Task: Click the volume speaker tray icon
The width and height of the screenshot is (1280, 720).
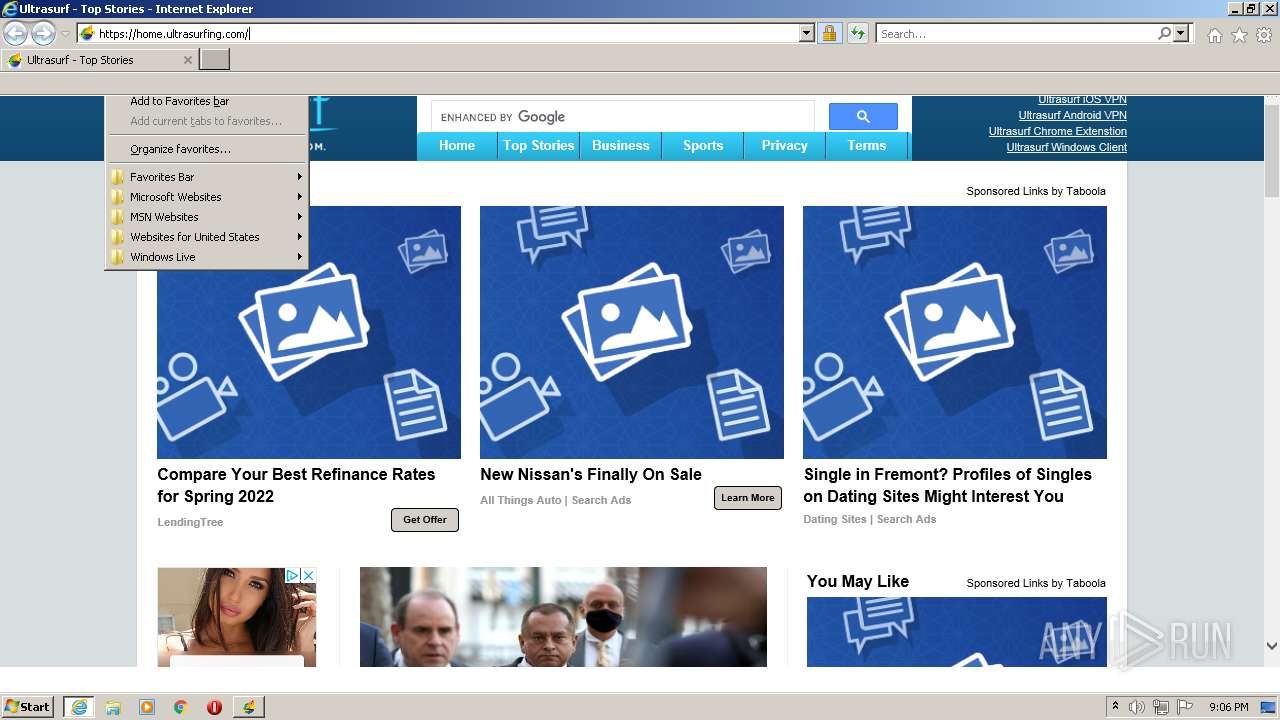Action: tap(1137, 707)
